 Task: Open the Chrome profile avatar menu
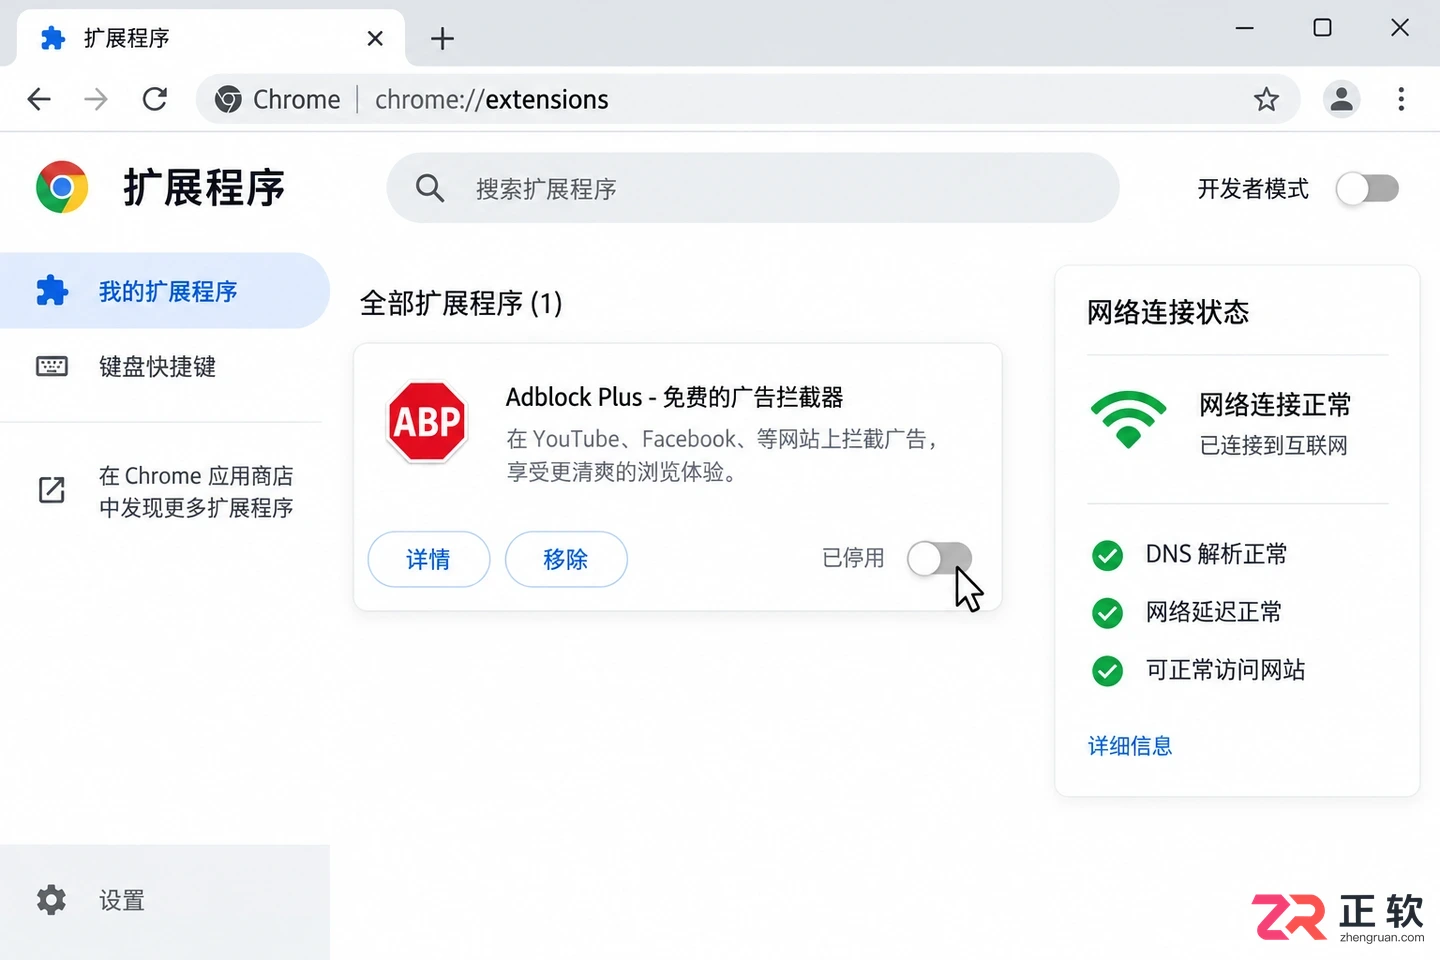point(1341,99)
